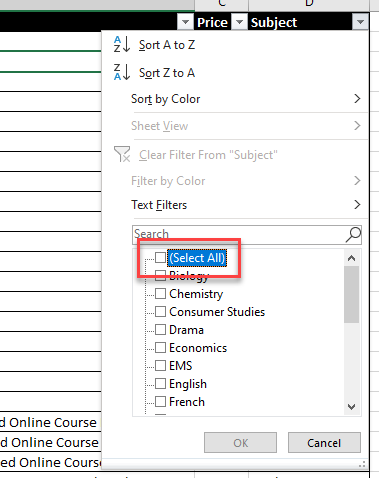Click the search magnifier icon
This screenshot has width=379, height=478.
point(353,235)
